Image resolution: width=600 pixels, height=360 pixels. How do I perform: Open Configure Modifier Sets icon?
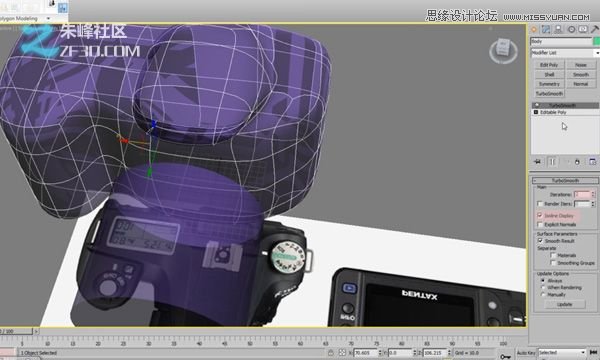click(x=592, y=162)
